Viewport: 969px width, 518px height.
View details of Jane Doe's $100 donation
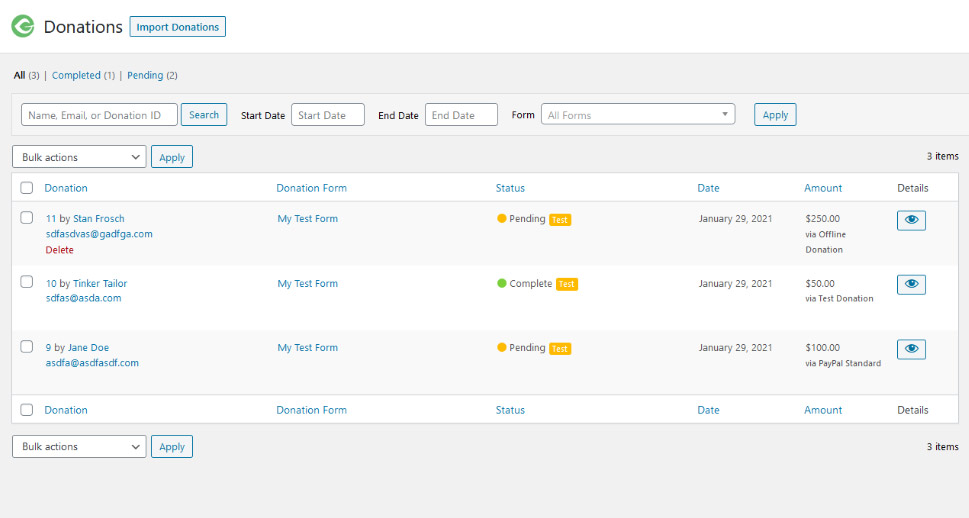point(911,349)
